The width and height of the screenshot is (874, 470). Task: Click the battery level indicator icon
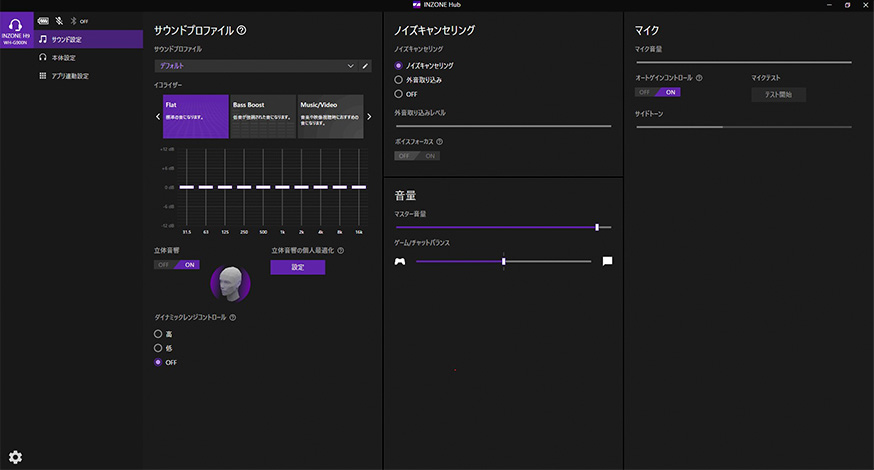(x=42, y=20)
